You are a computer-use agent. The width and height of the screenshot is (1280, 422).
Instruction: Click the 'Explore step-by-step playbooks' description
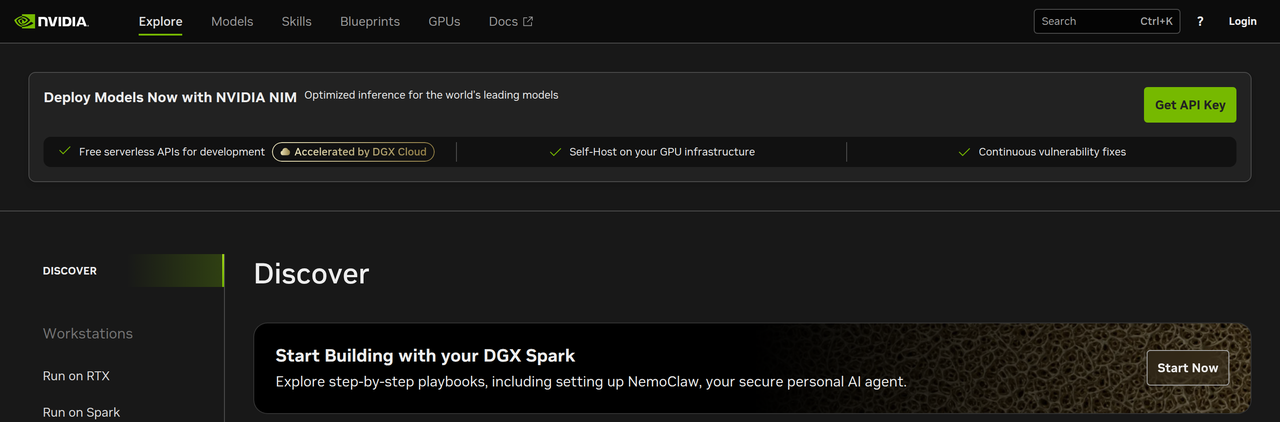[591, 382]
